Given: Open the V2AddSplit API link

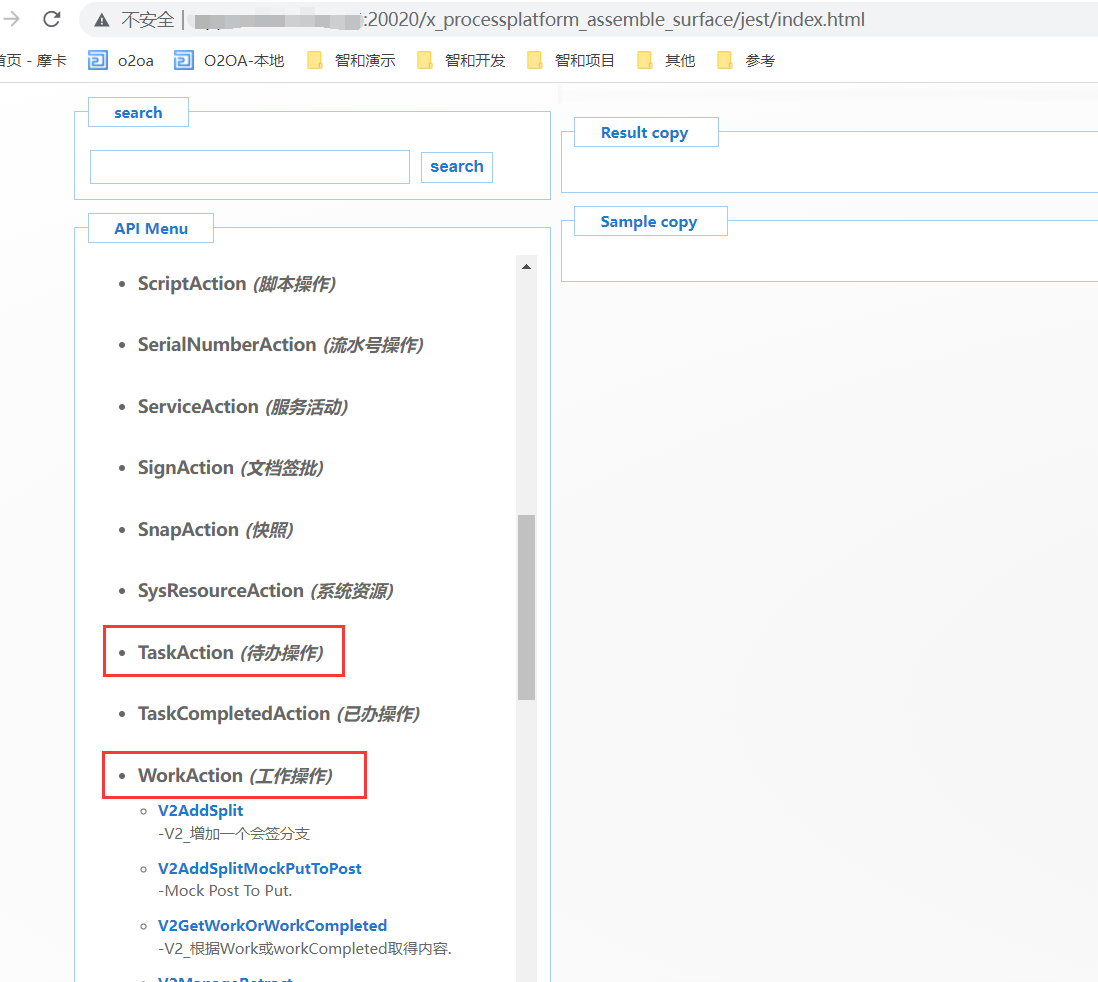Looking at the screenshot, I should [x=200, y=810].
